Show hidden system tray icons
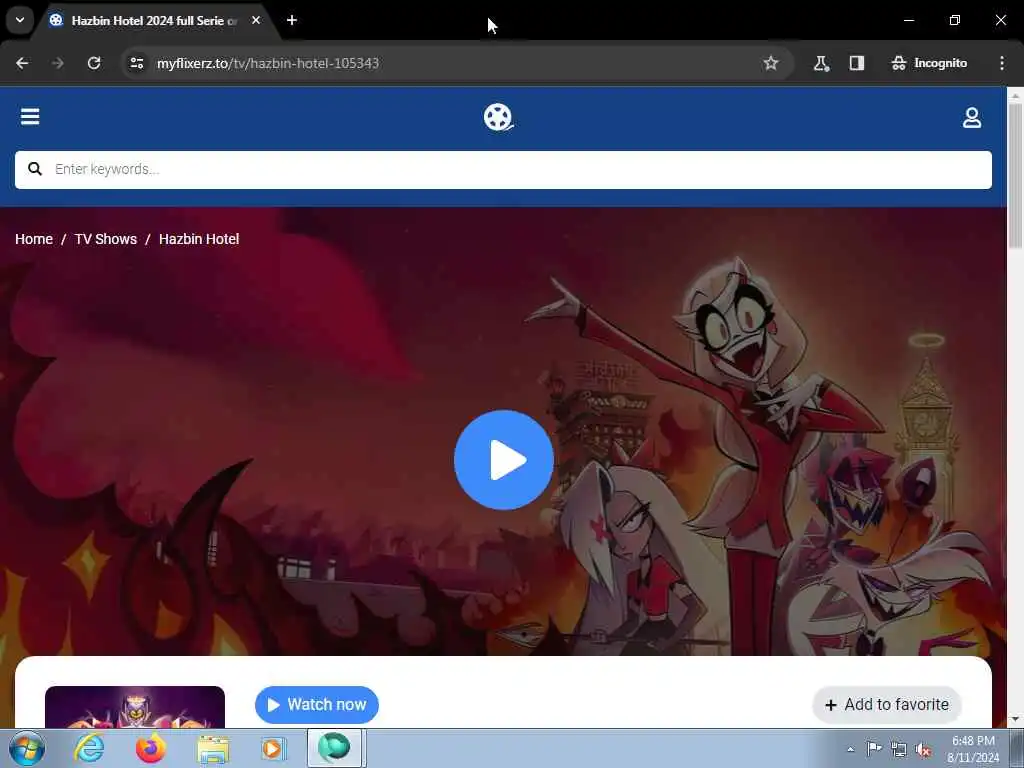 pos(850,750)
